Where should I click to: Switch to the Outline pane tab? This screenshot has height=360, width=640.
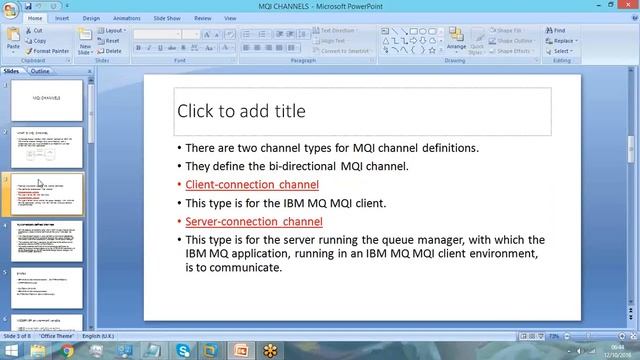[x=40, y=71]
